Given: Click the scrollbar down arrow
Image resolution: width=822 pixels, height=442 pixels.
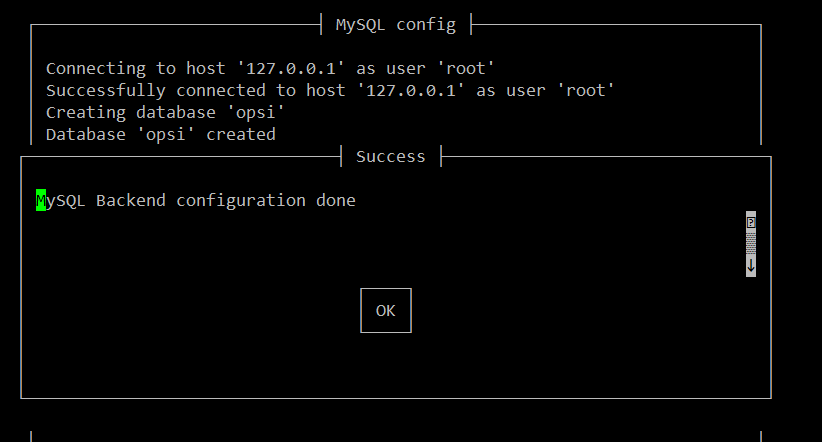Looking at the screenshot, I should 751,265.
